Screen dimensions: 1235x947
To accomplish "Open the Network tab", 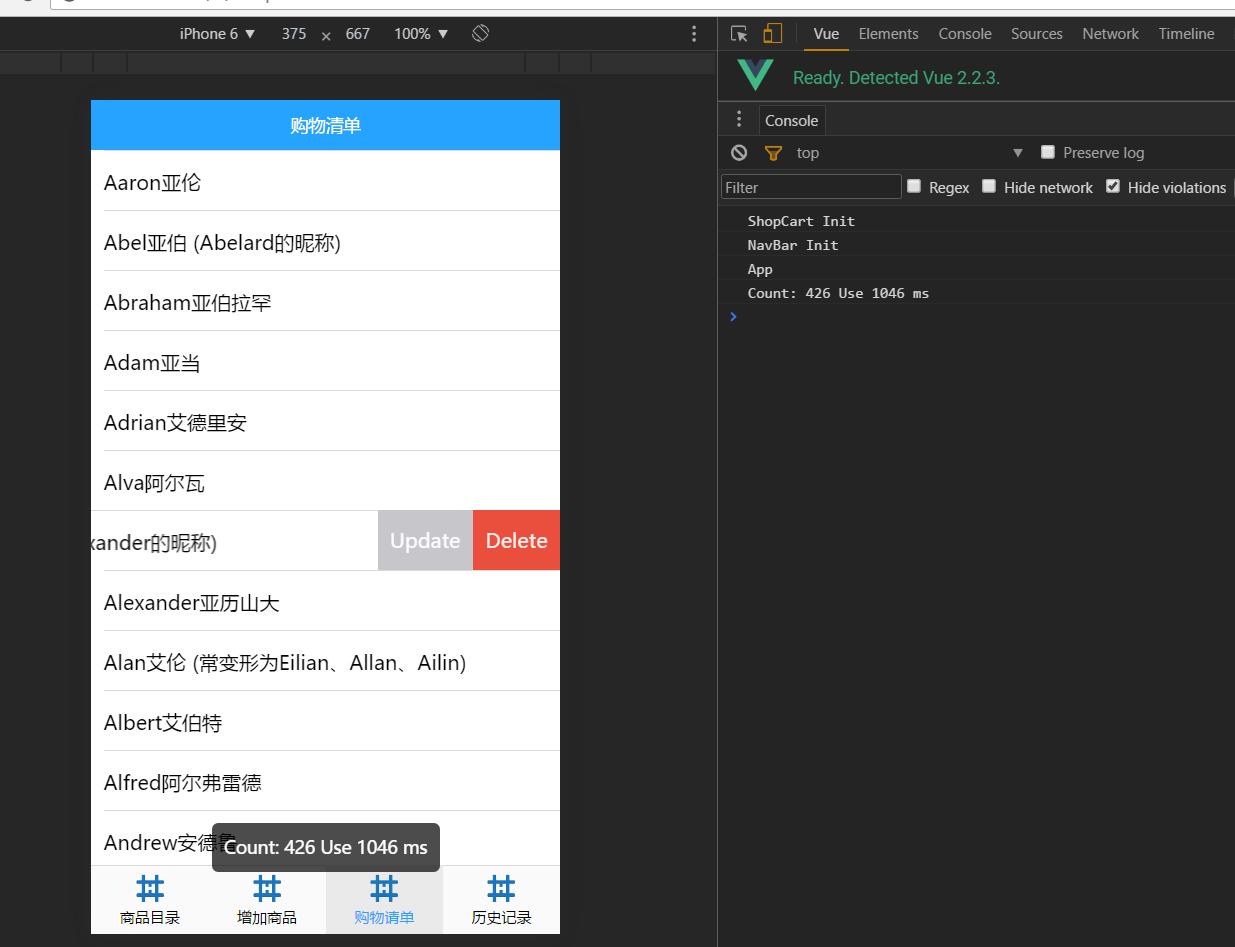I will point(1110,34).
